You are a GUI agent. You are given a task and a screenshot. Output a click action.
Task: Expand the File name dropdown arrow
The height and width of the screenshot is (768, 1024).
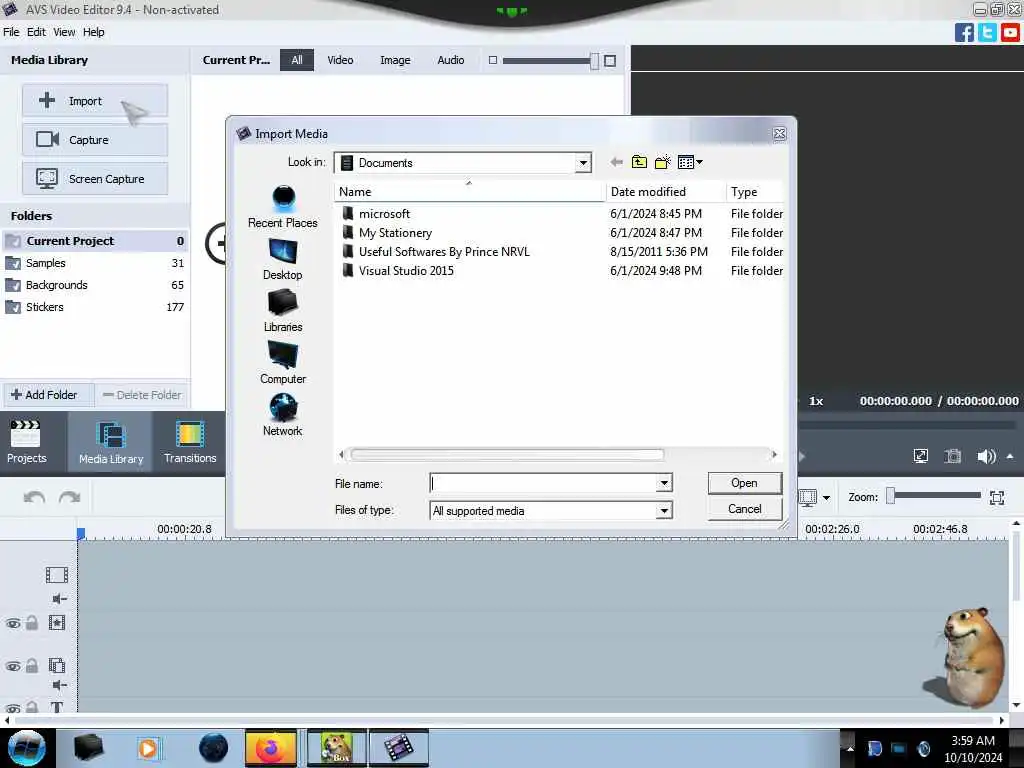pyautogui.click(x=664, y=483)
